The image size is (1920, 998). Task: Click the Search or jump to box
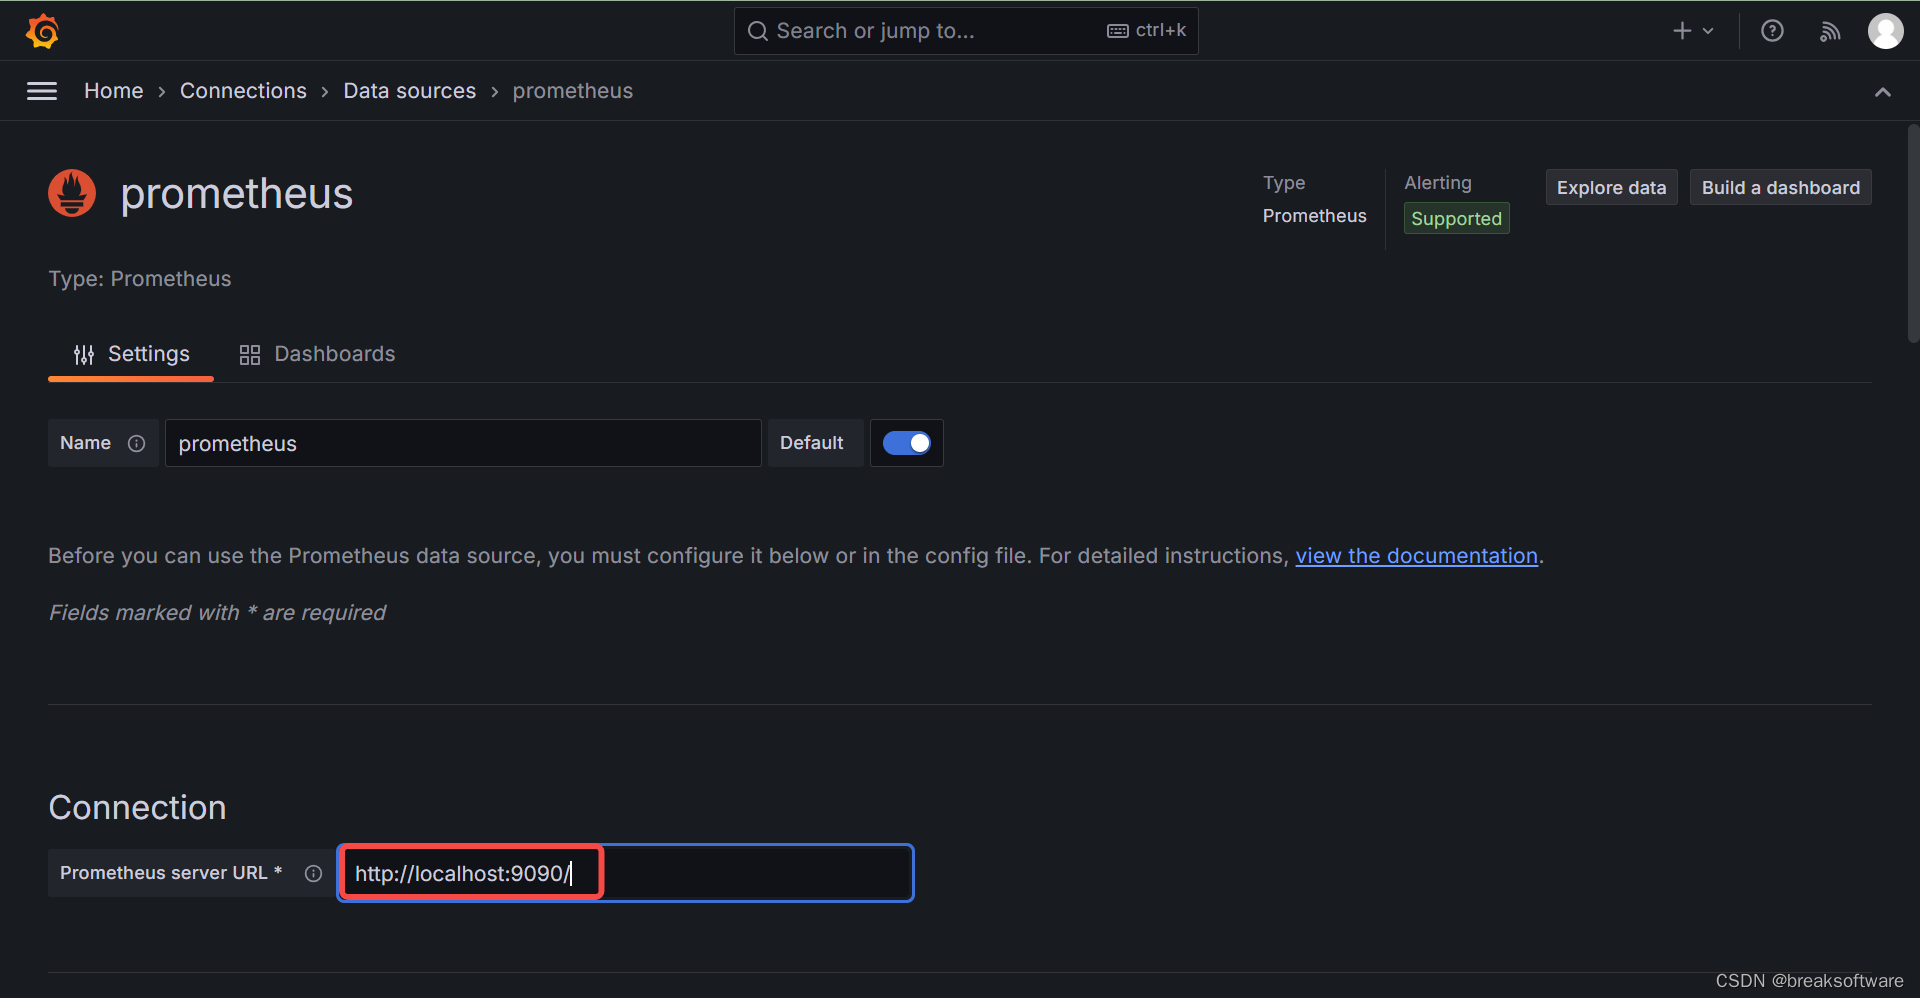coord(966,31)
